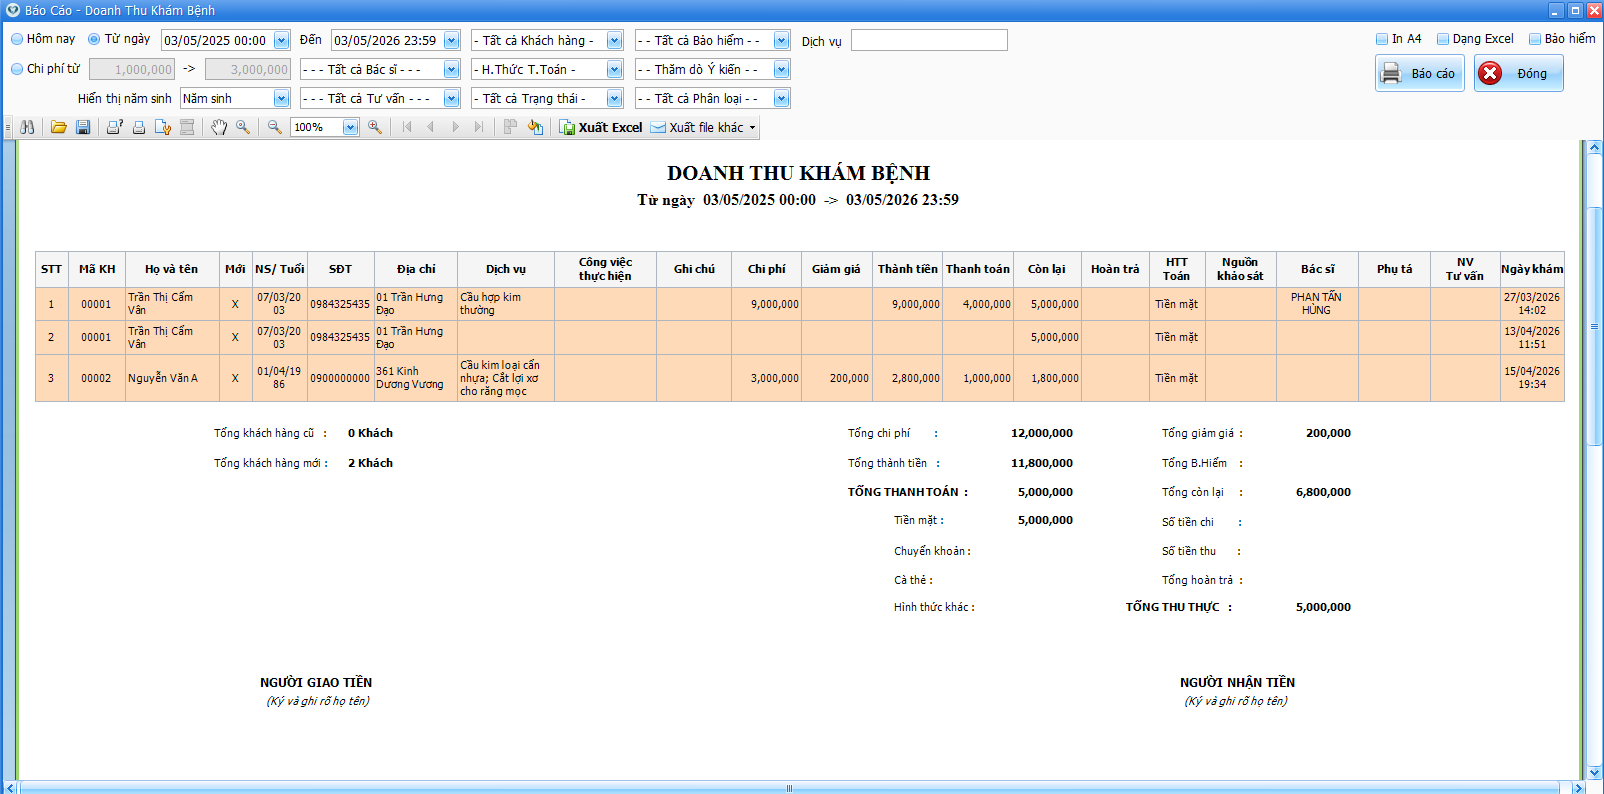Click Xuất file khác export option
This screenshot has height=794, width=1604.
697,127
